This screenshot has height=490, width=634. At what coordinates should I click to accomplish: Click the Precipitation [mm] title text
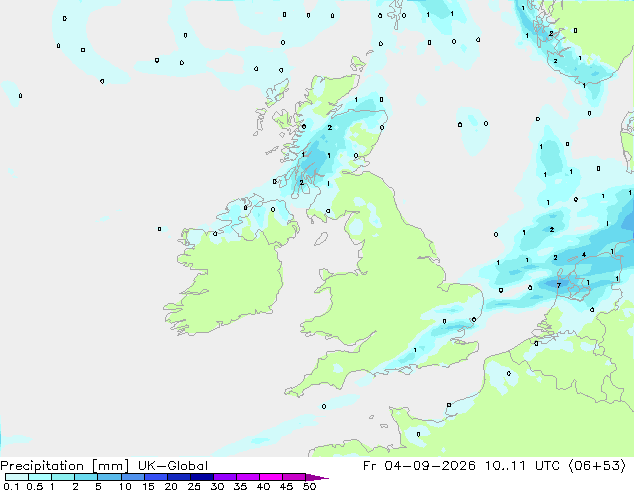point(64,466)
